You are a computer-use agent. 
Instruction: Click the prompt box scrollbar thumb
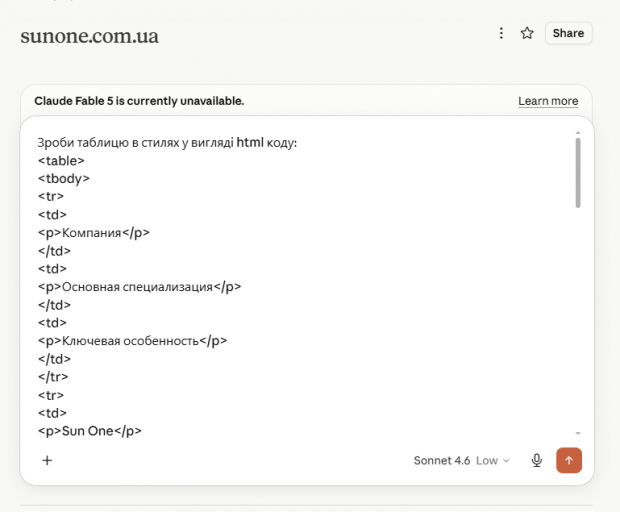[x=578, y=173]
